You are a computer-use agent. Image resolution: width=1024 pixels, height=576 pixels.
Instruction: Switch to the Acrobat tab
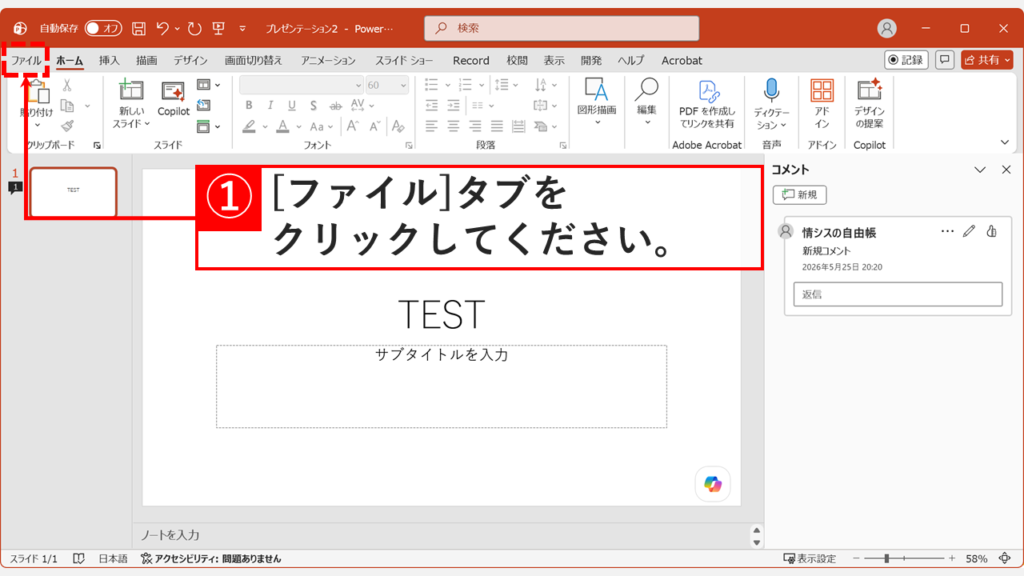[681, 60]
